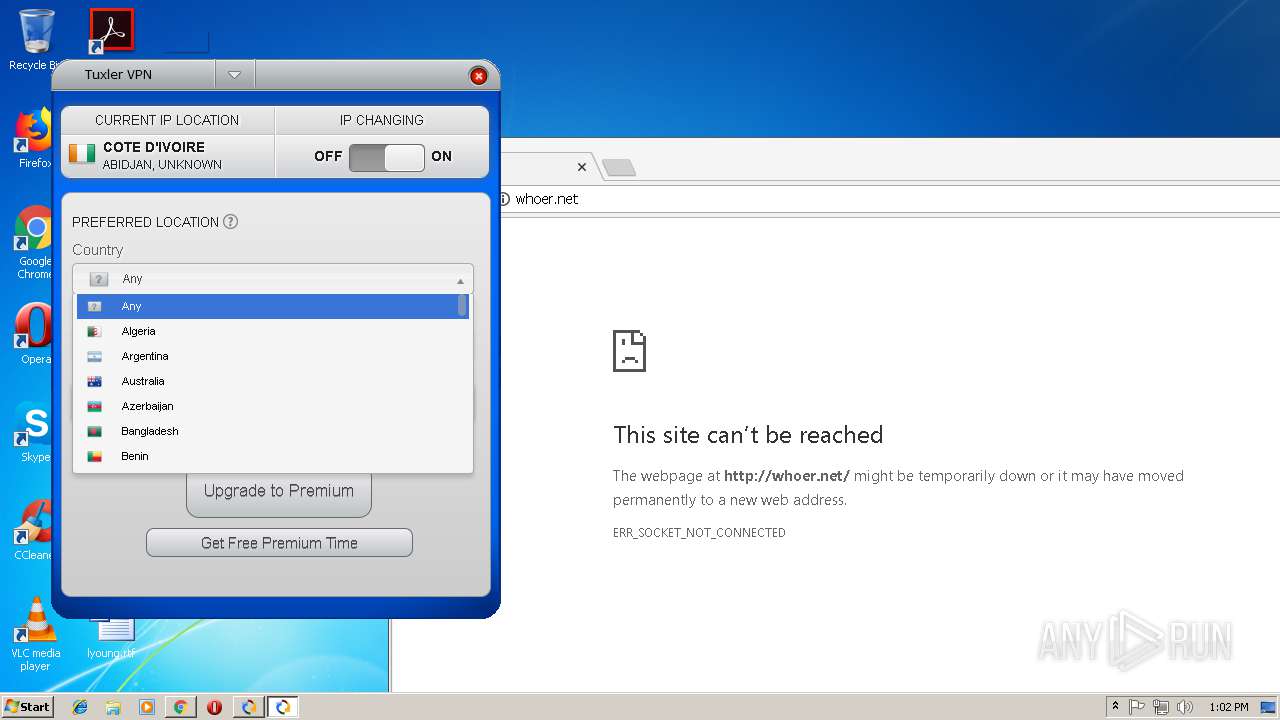Click the Bangladesh flag icon

click(94, 431)
